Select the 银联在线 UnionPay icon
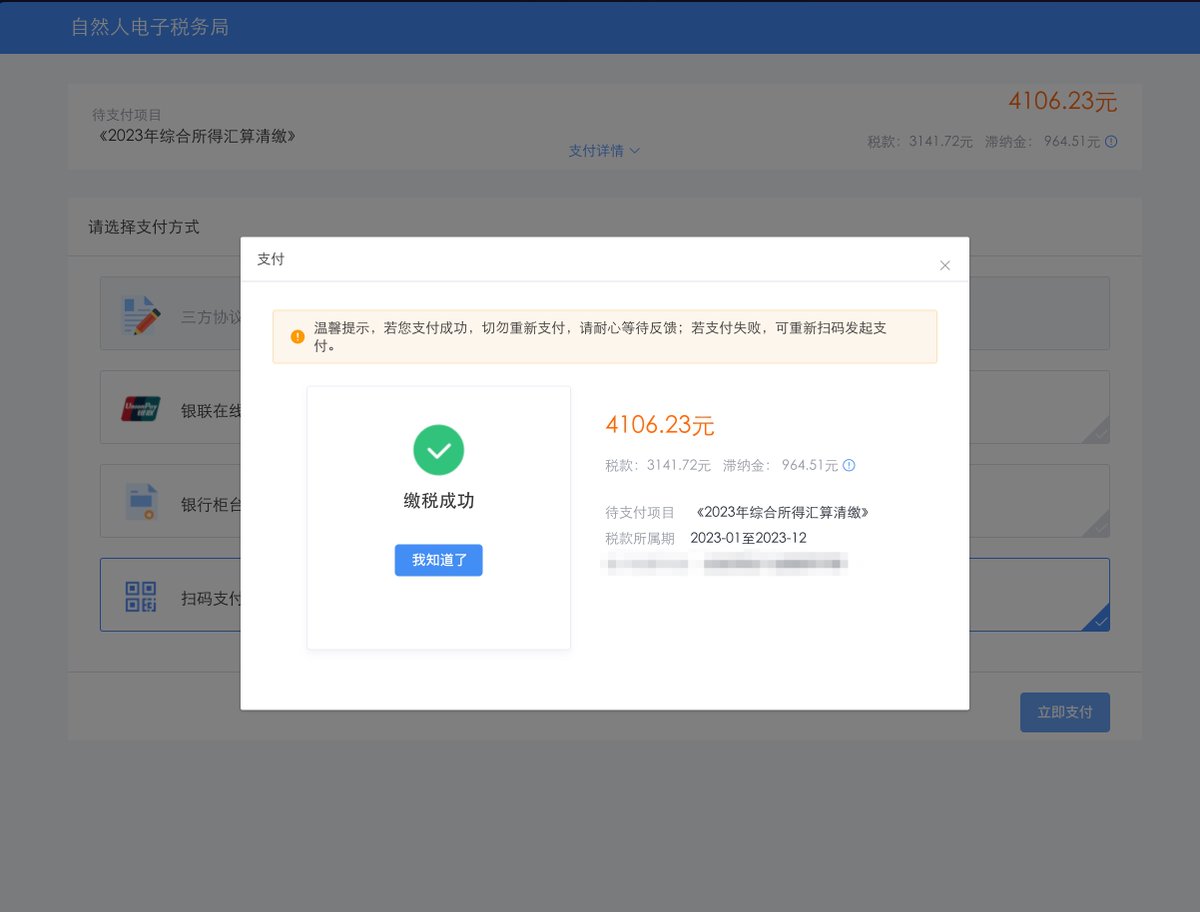Viewport: 1200px width, 912px height. click(x=141, y=408)
